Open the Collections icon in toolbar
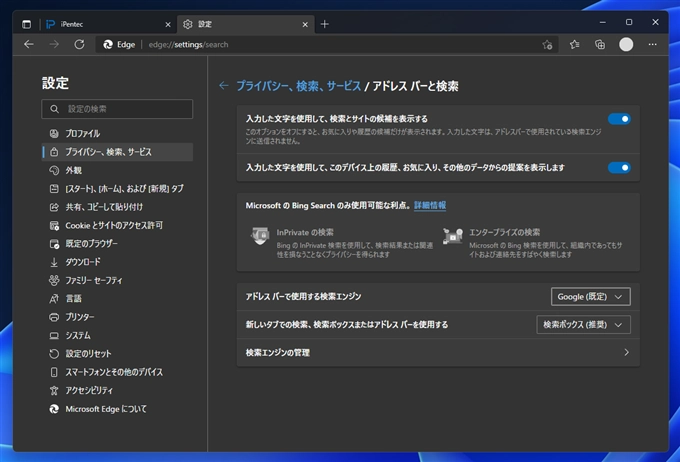680x462 pixels. pos(600,44)
